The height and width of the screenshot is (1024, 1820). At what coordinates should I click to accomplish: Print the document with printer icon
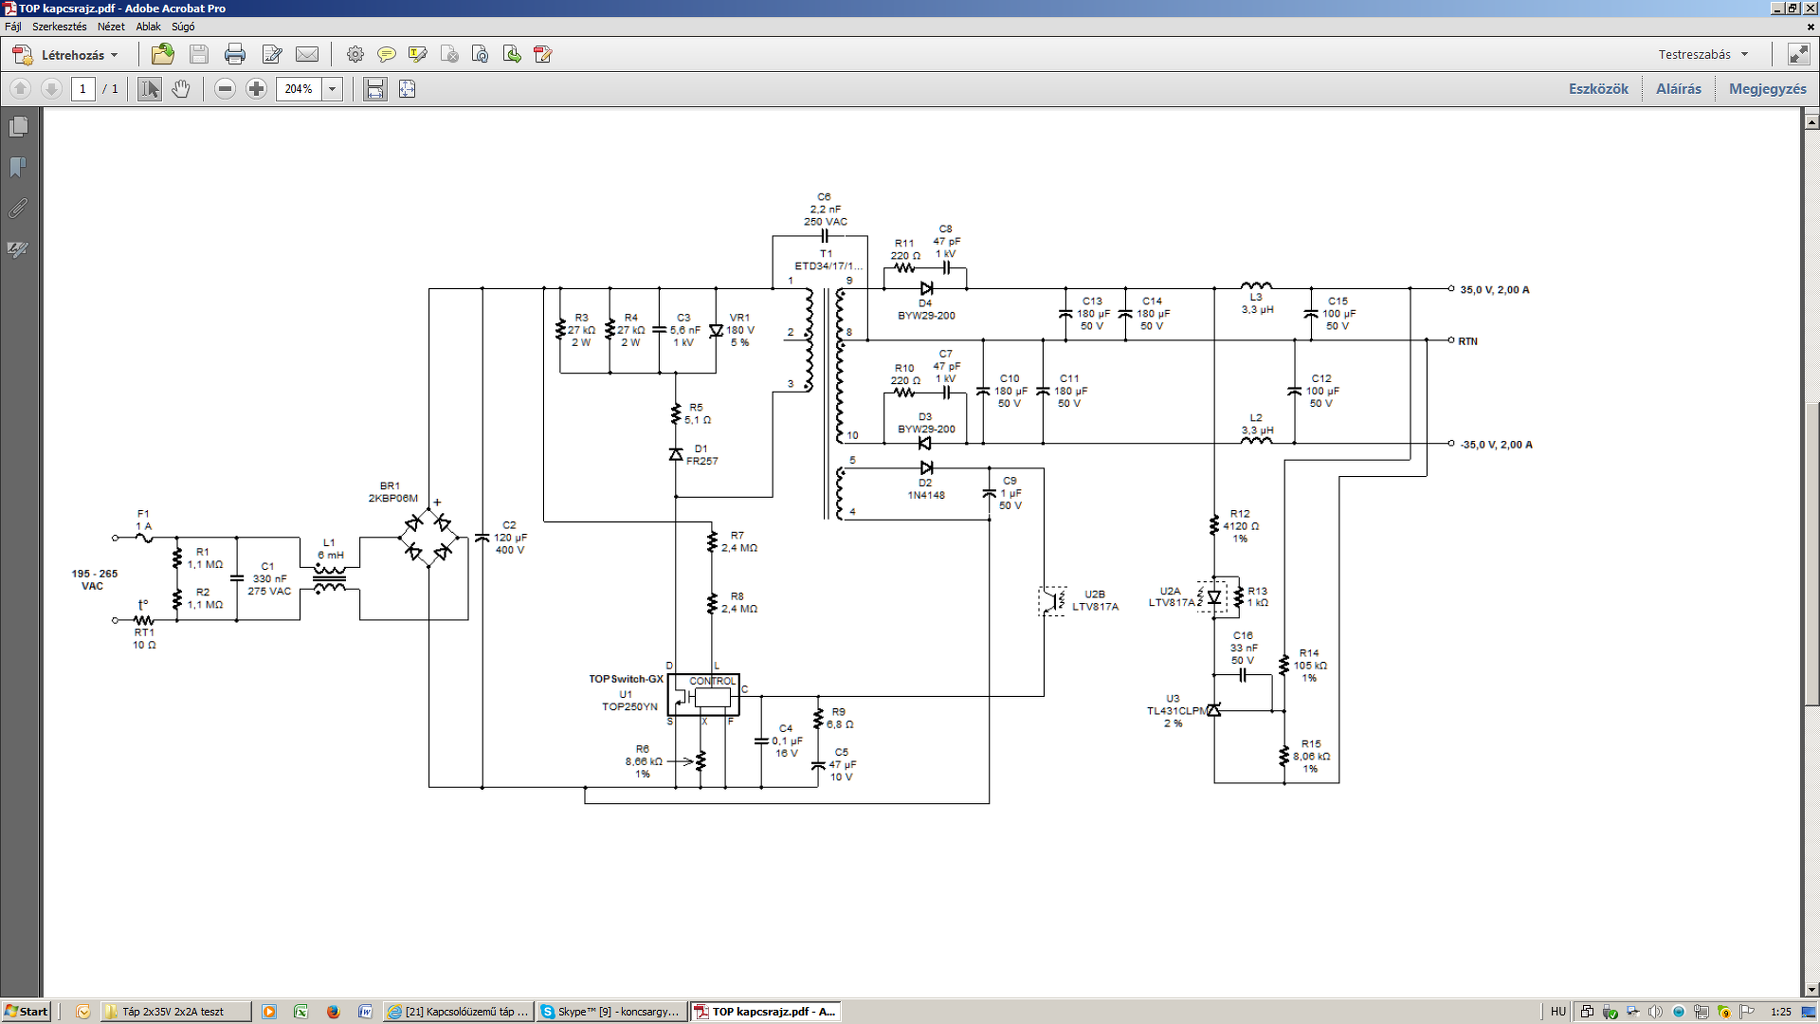(235, 54)
